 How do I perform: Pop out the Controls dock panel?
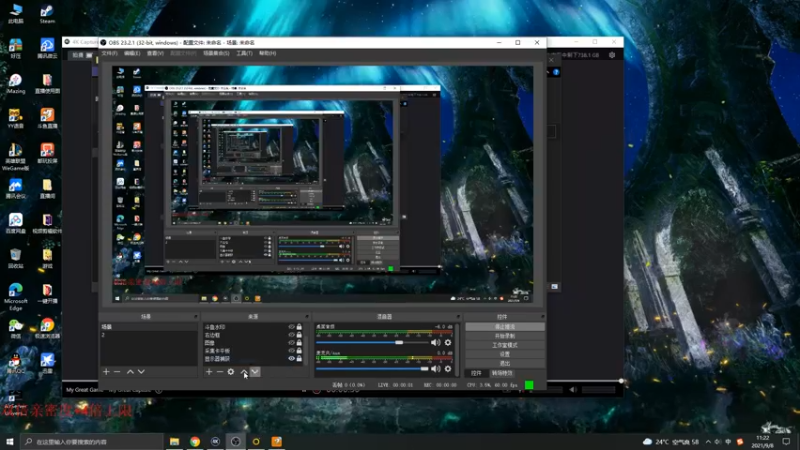tap(542, 317)
